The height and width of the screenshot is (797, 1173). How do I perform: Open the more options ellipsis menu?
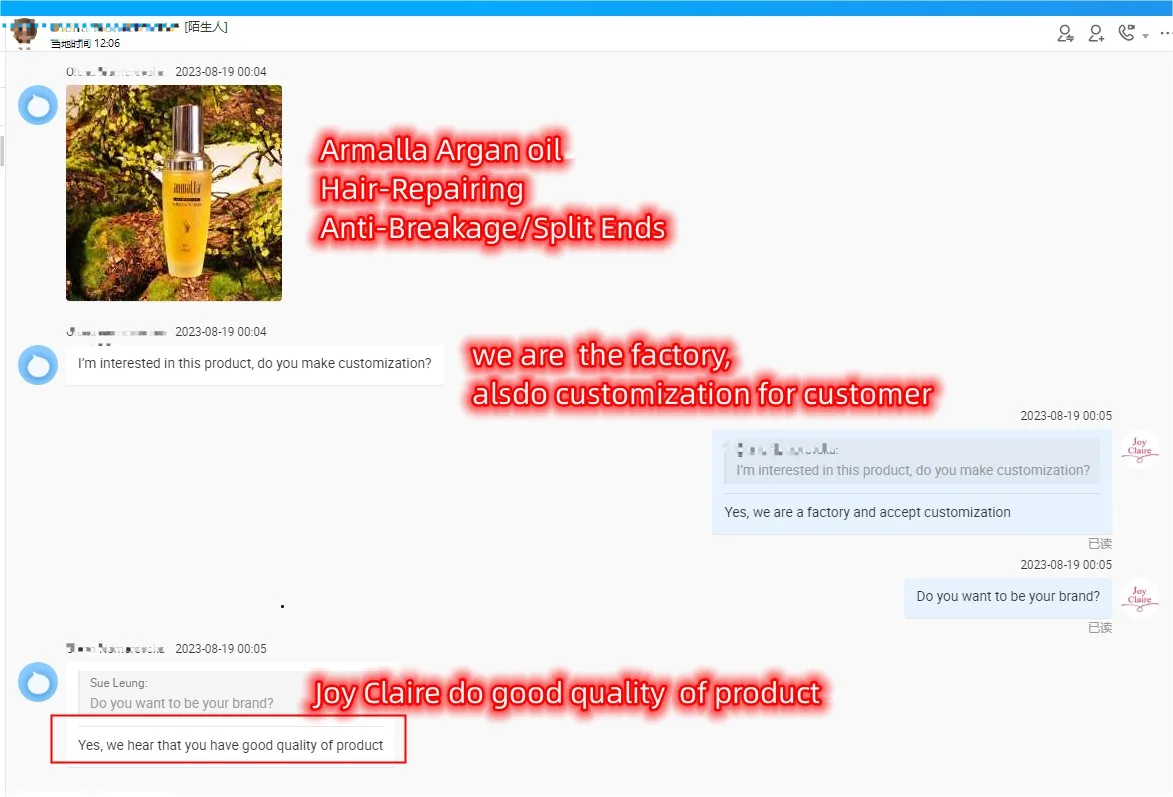pos(1166,34)
